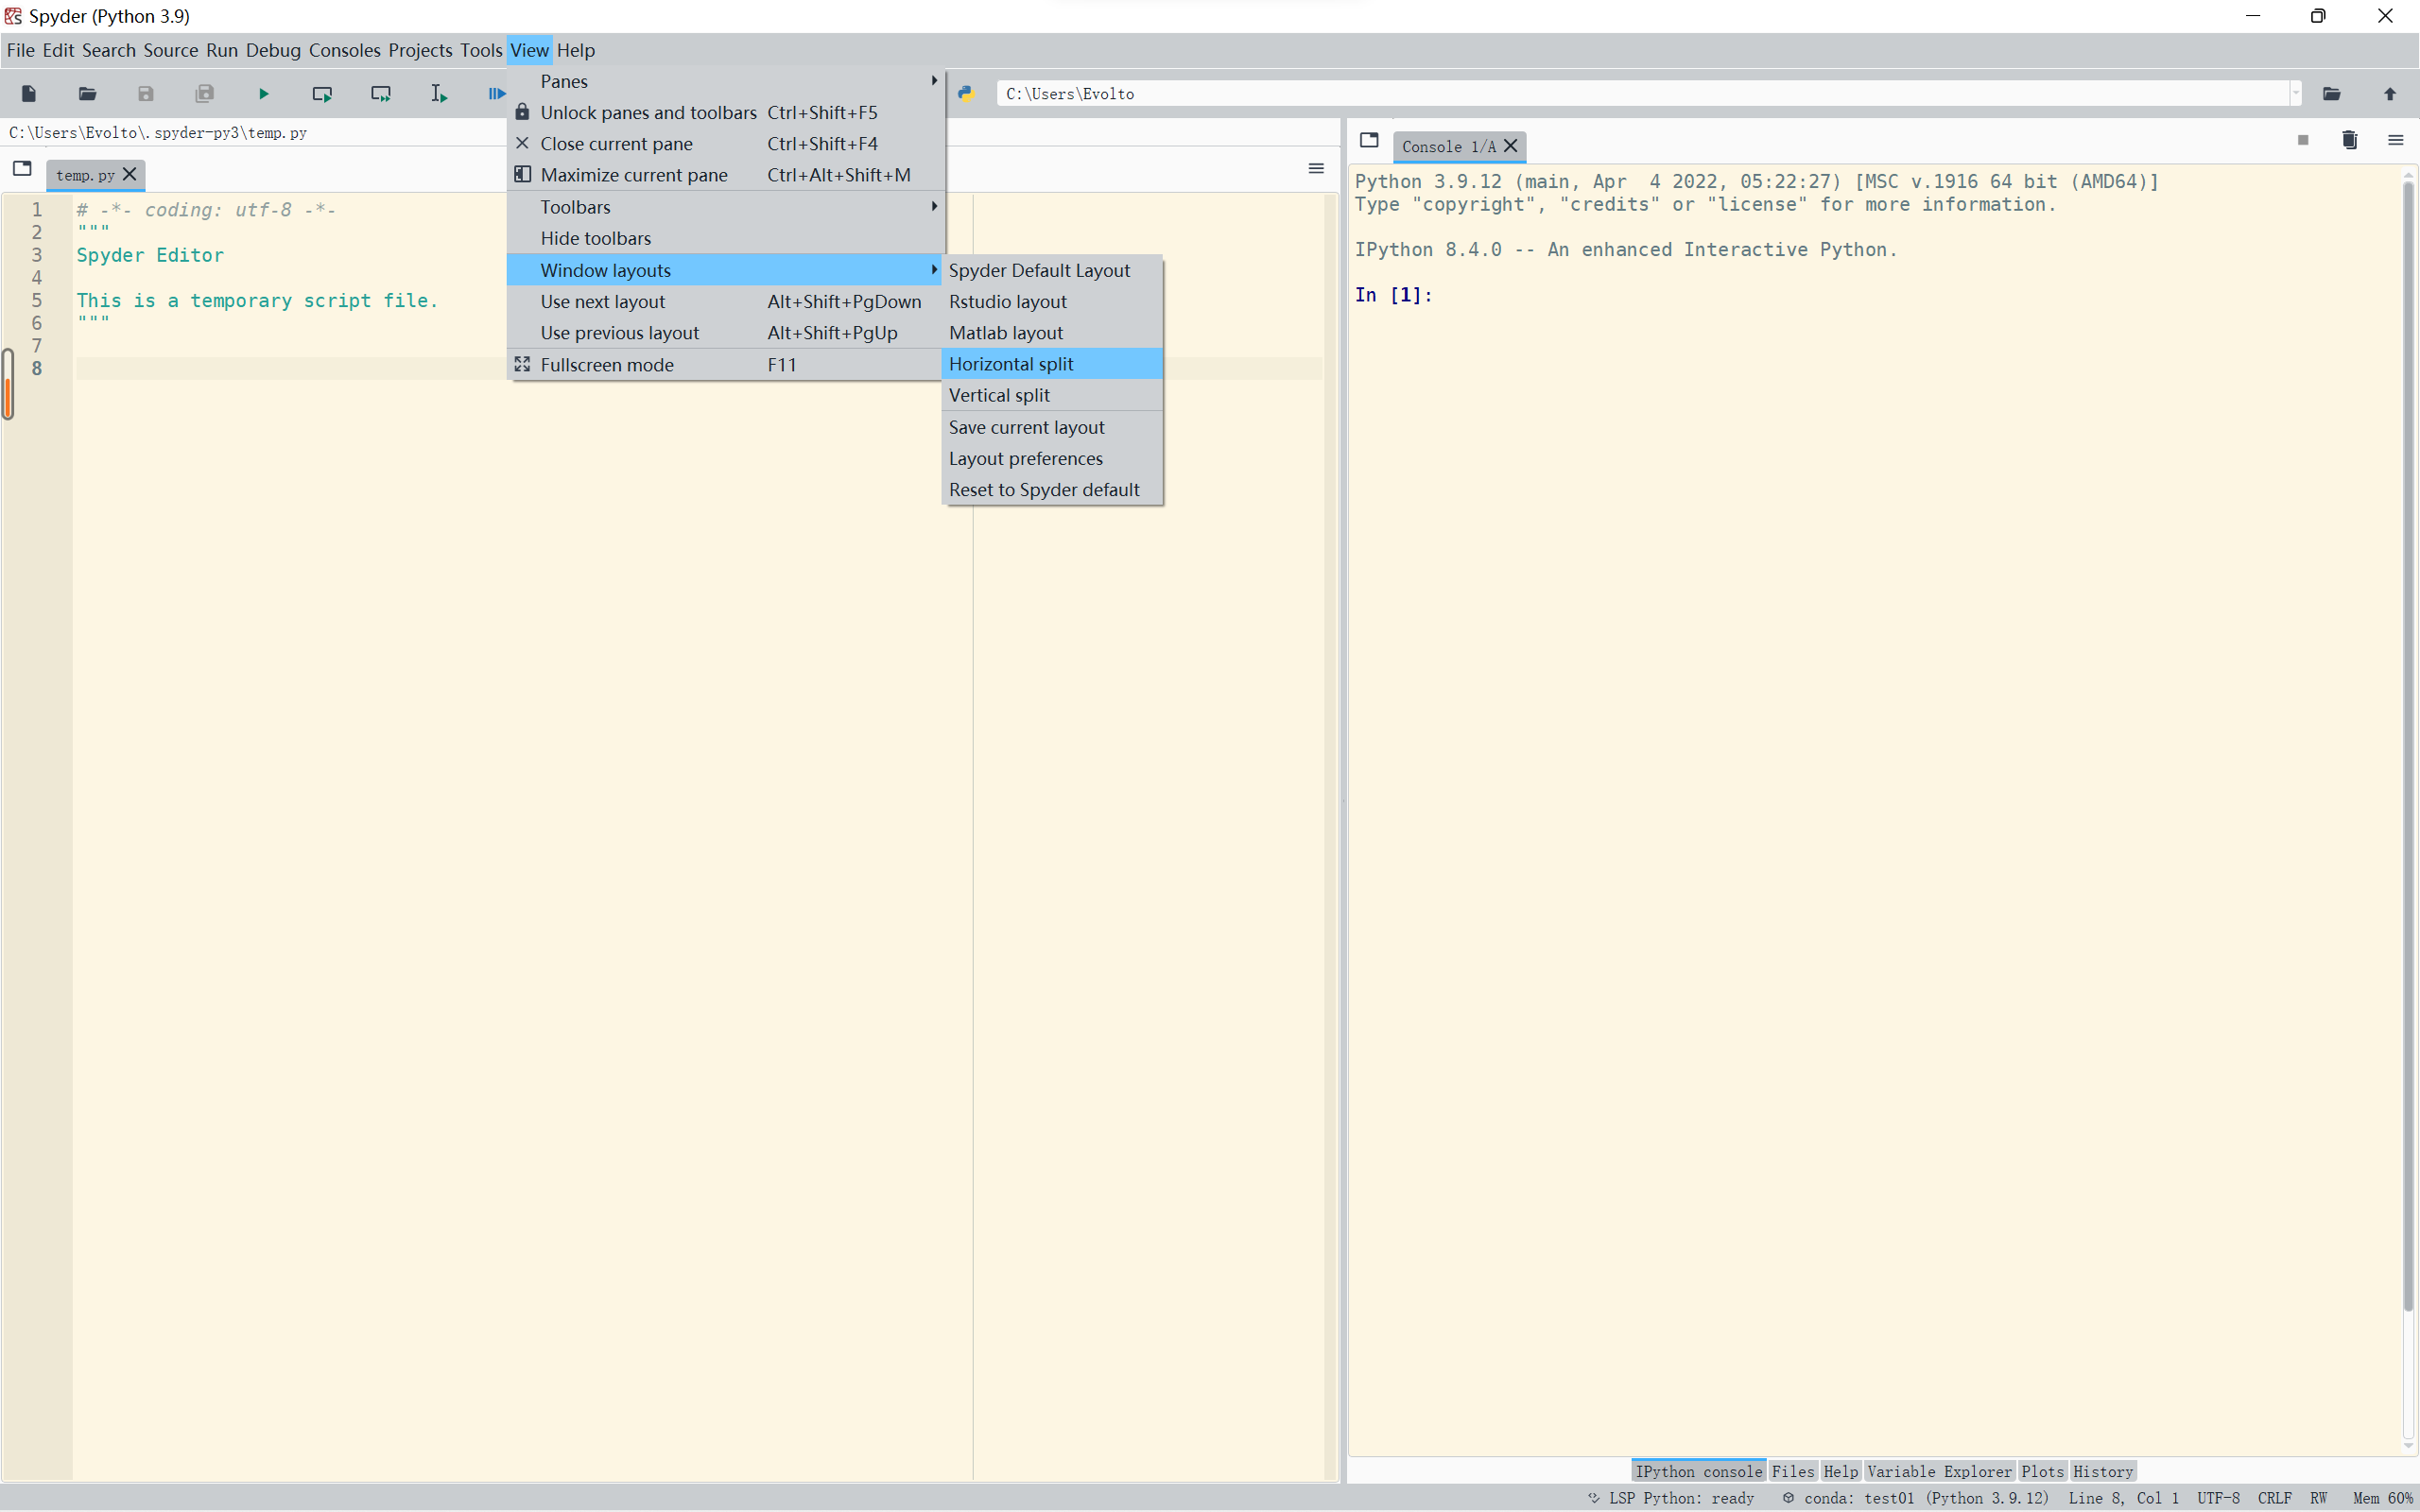This screenshot has height=1512, width=2420.
Task: Toggle Fullscreen mode with F11
Action: coord(669,364)
